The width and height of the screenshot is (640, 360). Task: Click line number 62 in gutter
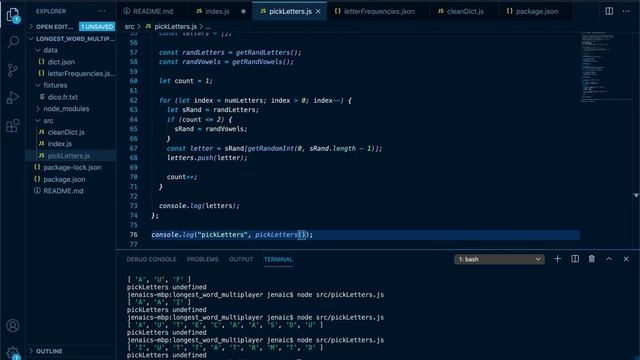point(133,100)
